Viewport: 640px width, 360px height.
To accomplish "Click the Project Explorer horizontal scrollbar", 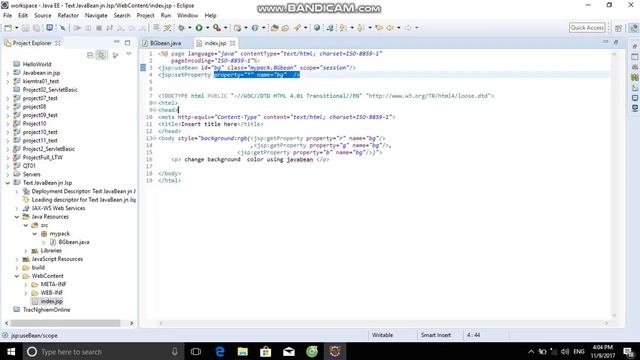I will tap(65, 323).
